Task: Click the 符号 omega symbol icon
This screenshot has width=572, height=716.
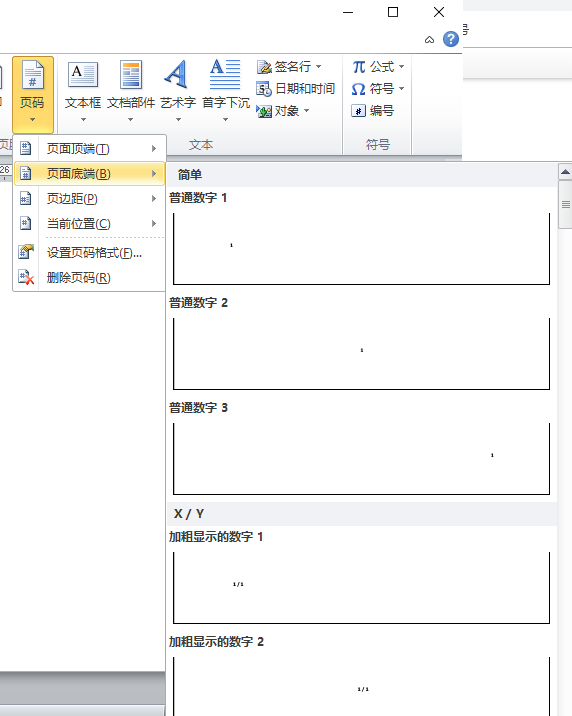Action: [359, 89]
